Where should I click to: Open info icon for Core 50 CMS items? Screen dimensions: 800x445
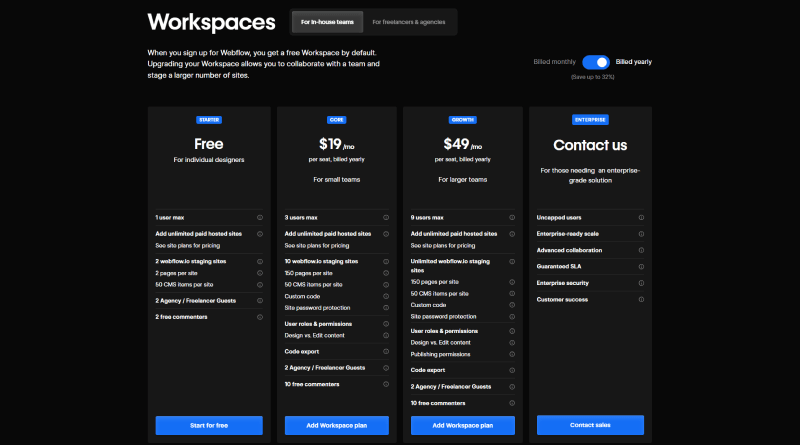click(386, 285)
